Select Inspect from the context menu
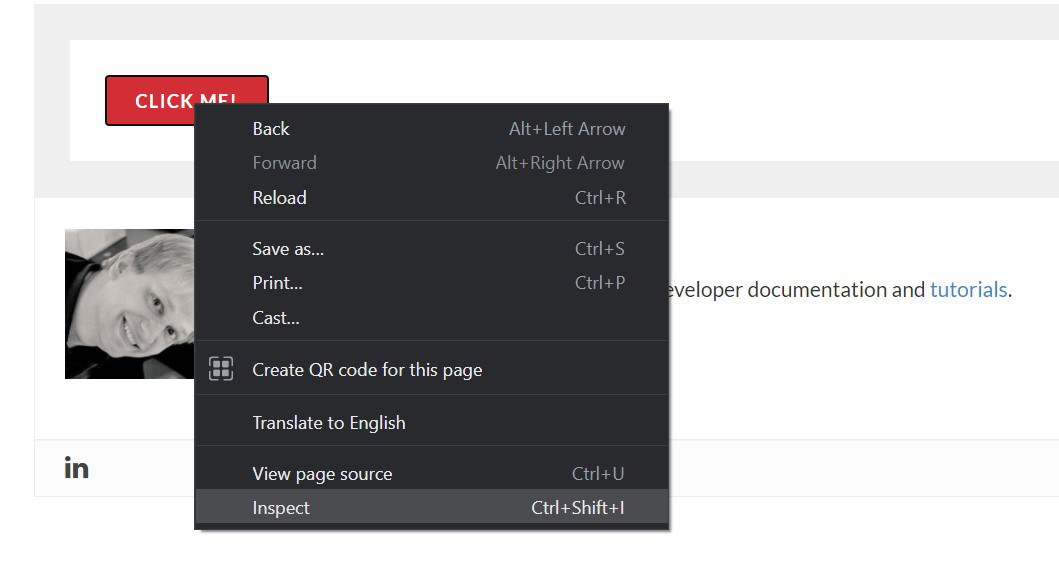 pyautogui.click(x=281, y=508)
